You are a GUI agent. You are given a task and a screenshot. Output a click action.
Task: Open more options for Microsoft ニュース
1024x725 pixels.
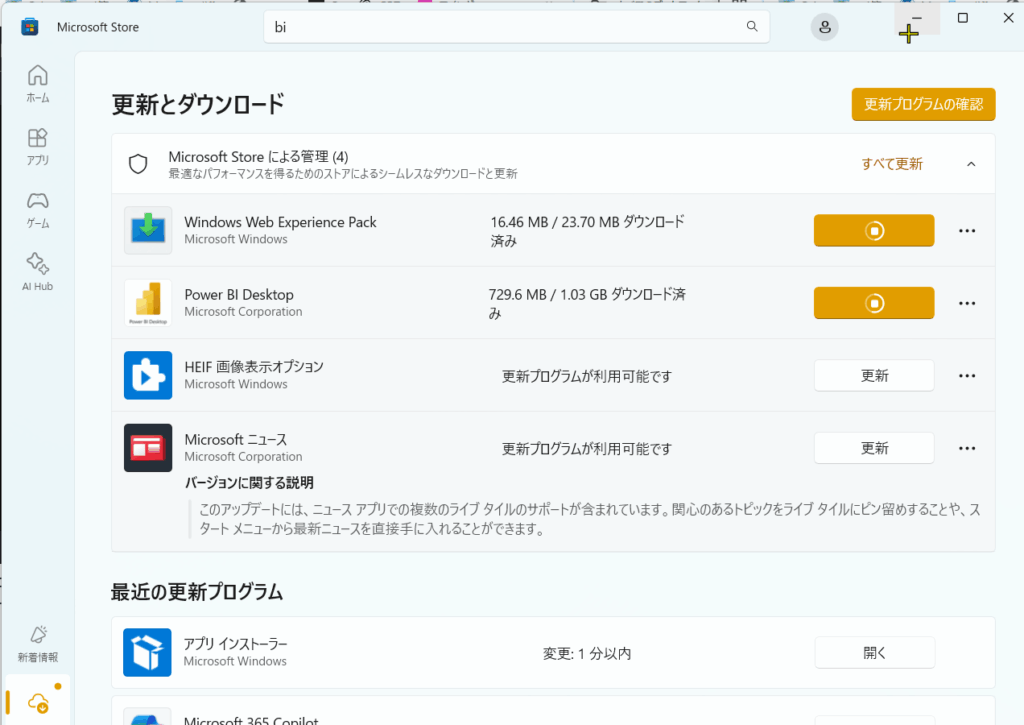point(967,448)
